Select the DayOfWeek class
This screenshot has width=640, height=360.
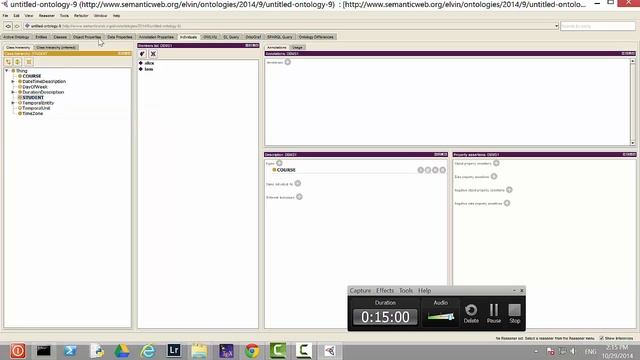35,87
